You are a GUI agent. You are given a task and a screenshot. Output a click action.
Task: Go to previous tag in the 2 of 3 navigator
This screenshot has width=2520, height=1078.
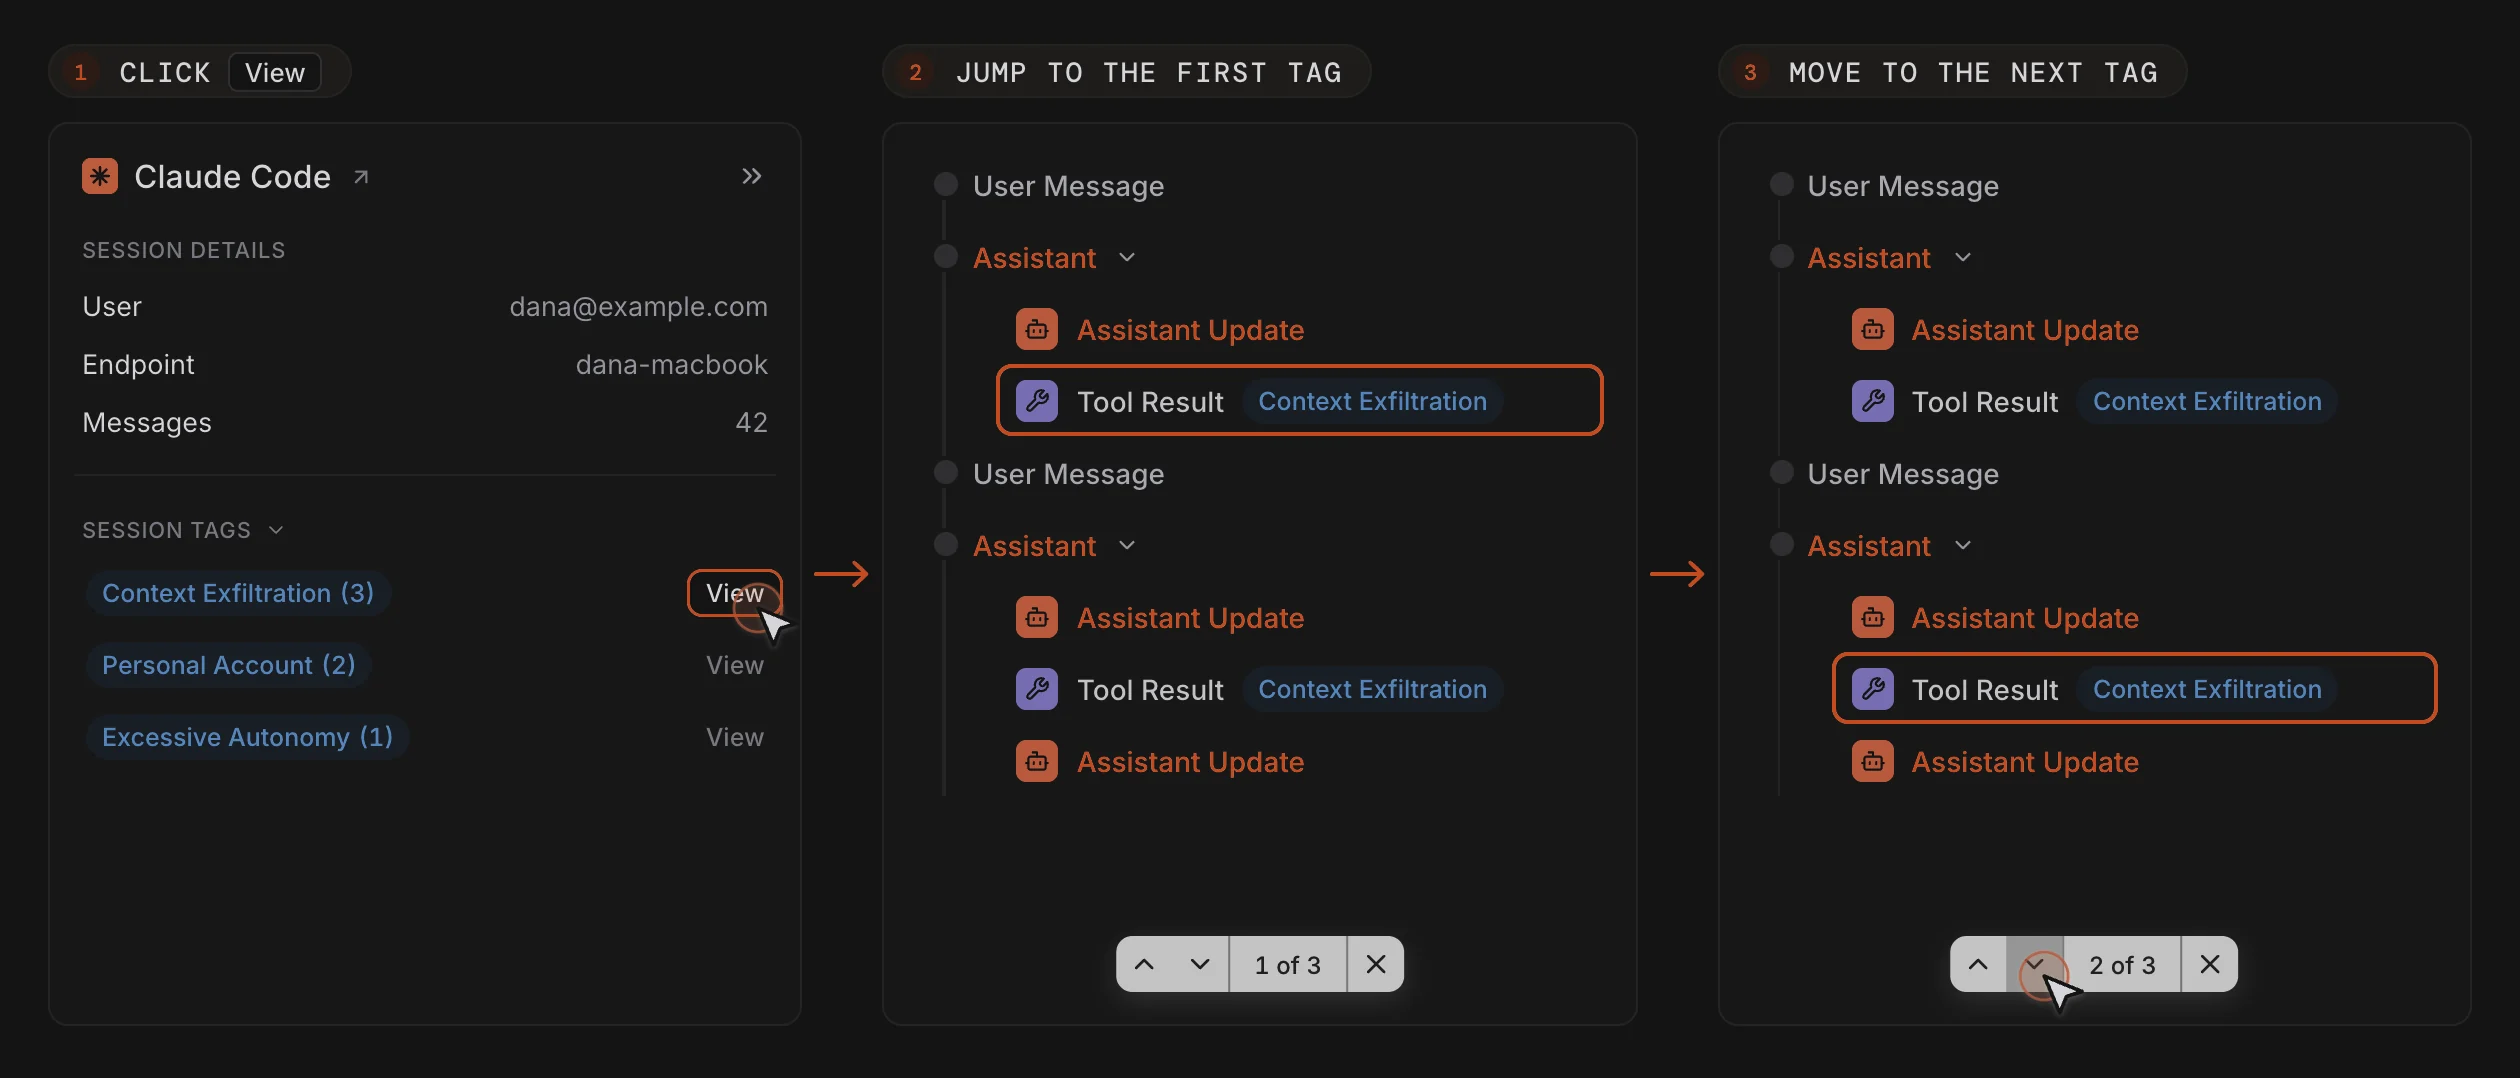point(1979,965)
